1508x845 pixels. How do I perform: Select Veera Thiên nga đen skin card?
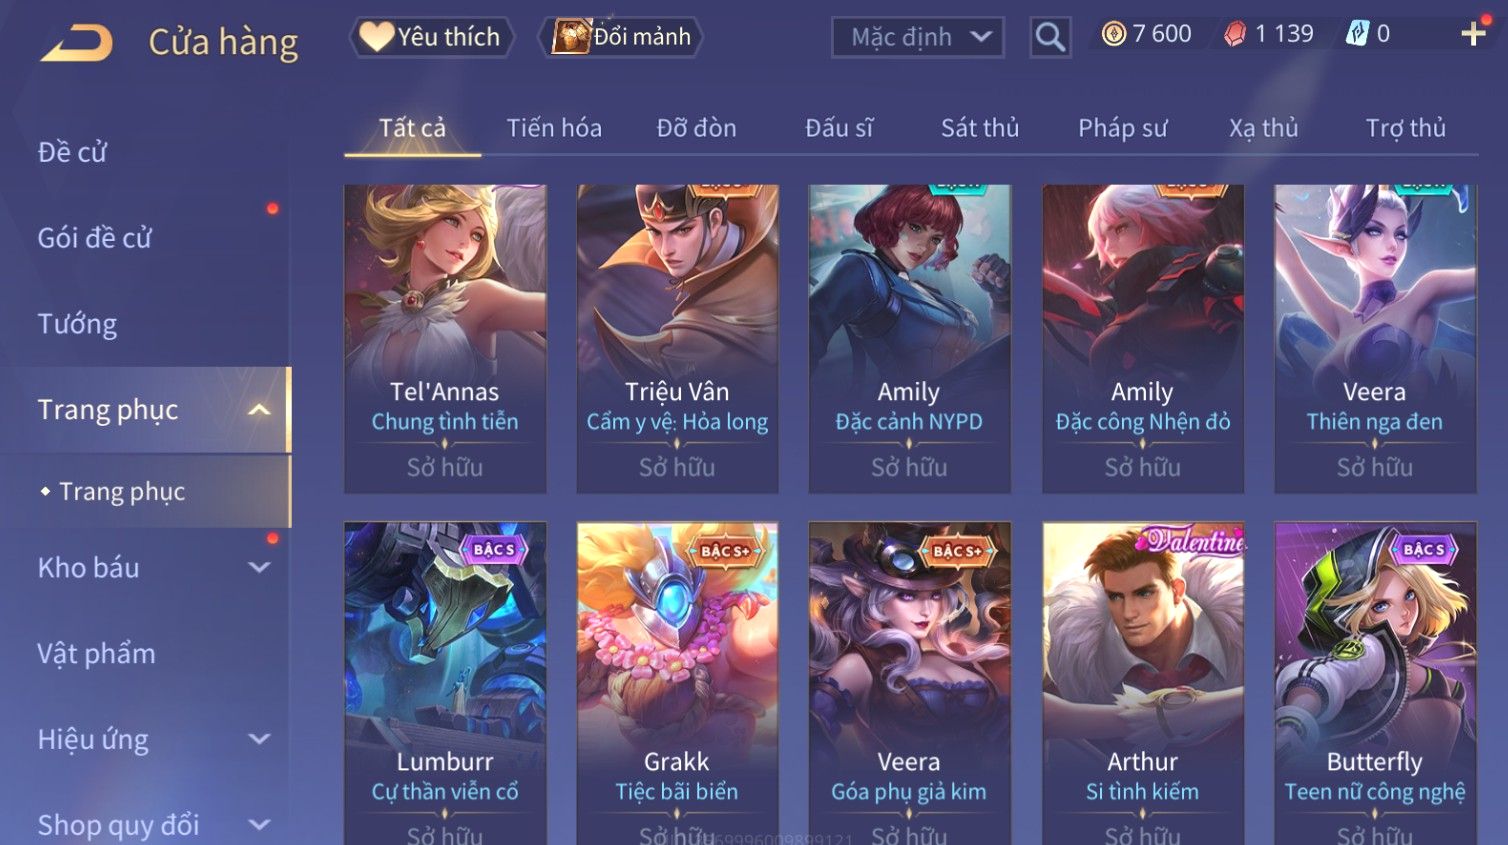point(1375,338)
